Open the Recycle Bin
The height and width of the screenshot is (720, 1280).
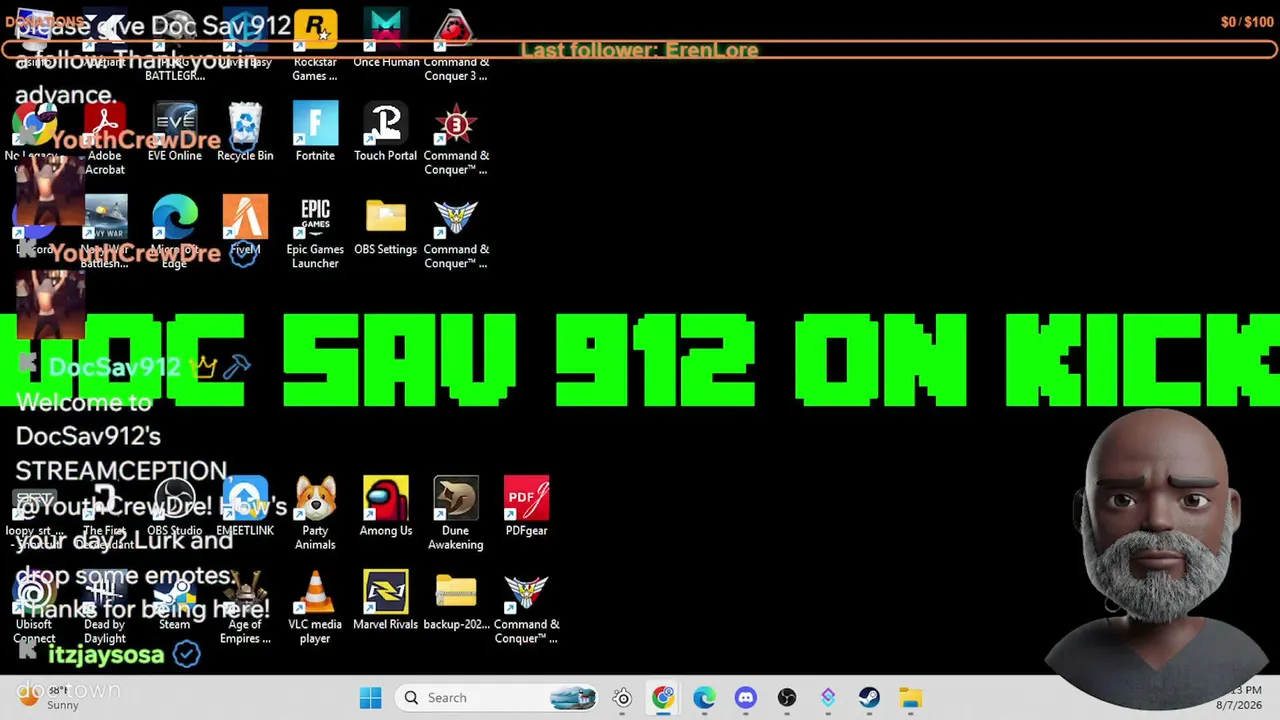click(245, 132)
